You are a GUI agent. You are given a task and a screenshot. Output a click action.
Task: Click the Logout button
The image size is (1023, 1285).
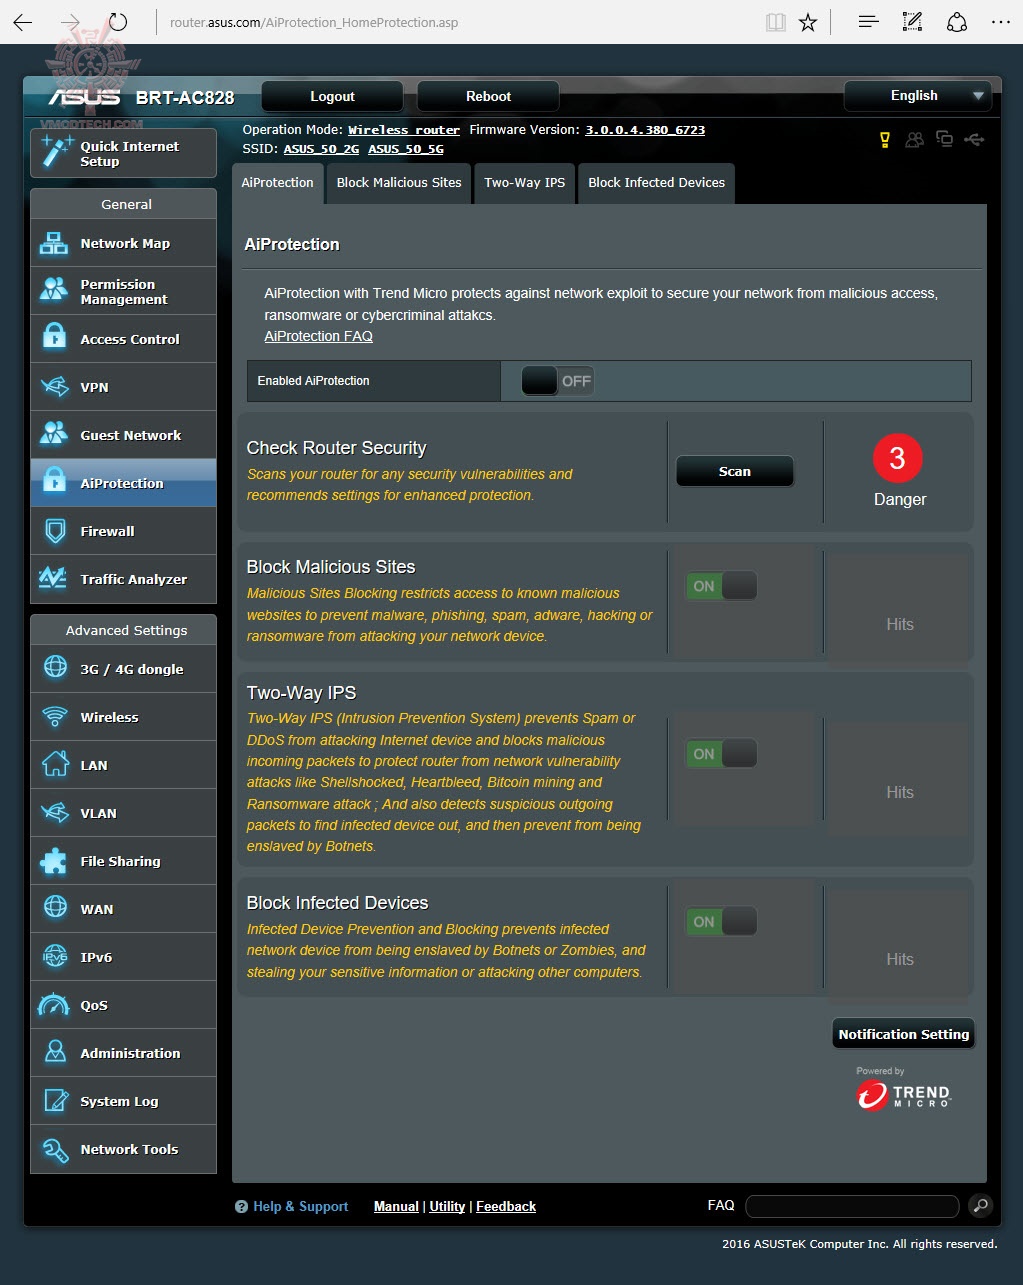point(332,96)
